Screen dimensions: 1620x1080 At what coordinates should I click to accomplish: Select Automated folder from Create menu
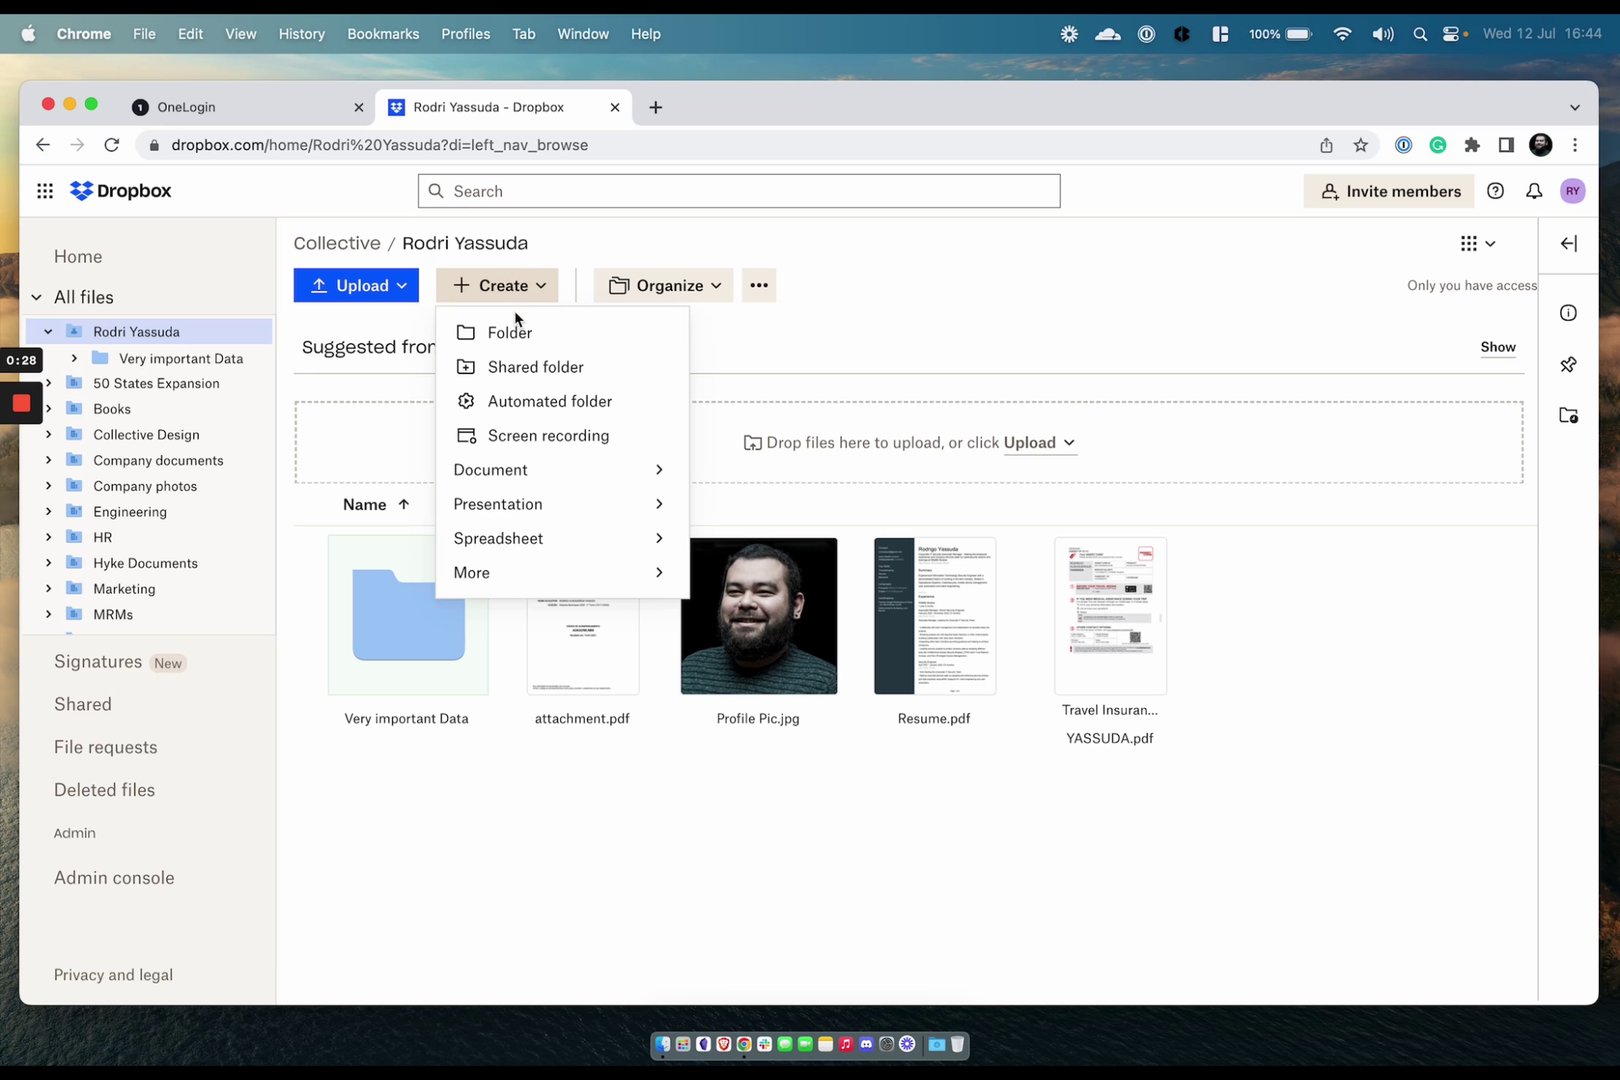point(549,401)
